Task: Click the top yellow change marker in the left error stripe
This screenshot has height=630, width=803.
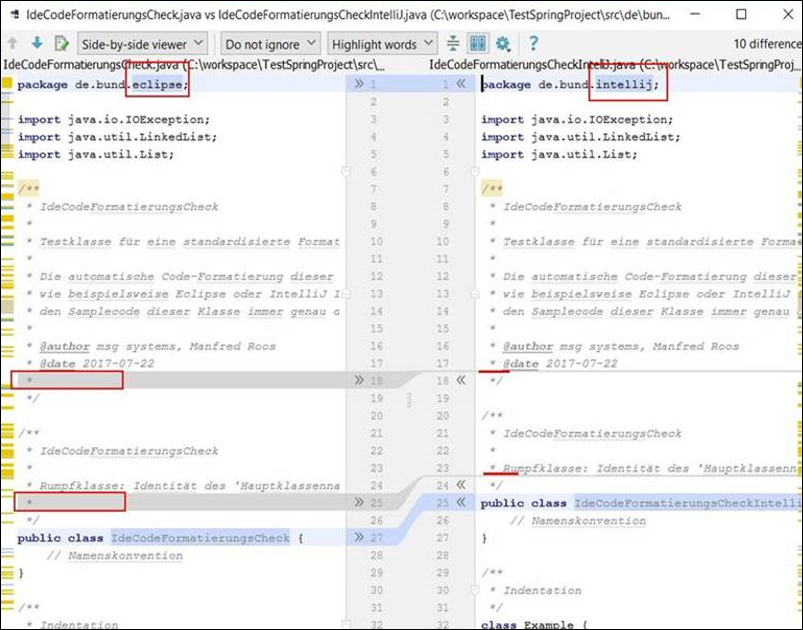Action: (x=7, y=83)
